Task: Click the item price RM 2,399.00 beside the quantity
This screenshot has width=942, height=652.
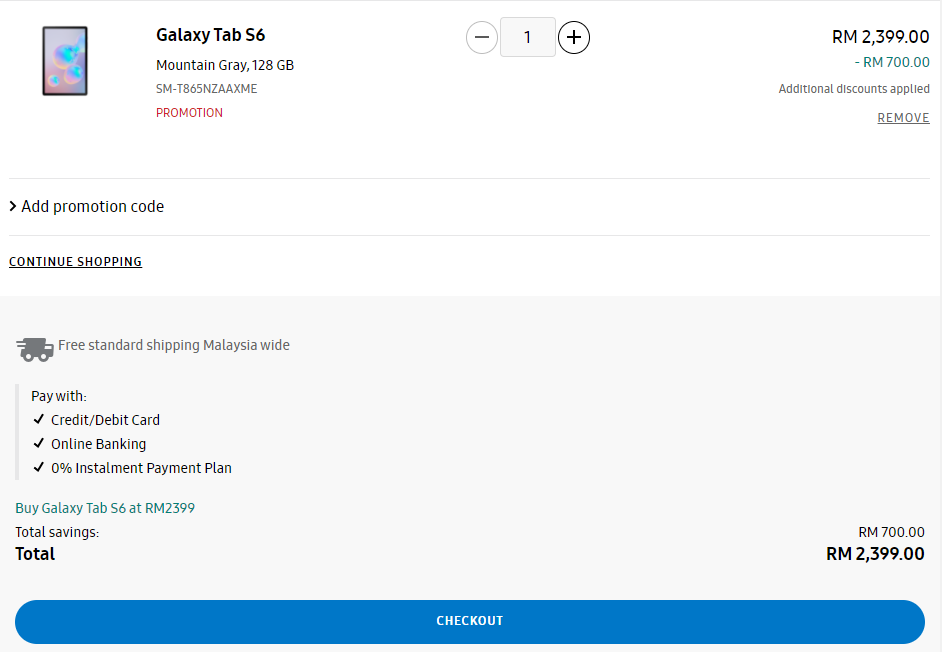Action: [881, 37]
